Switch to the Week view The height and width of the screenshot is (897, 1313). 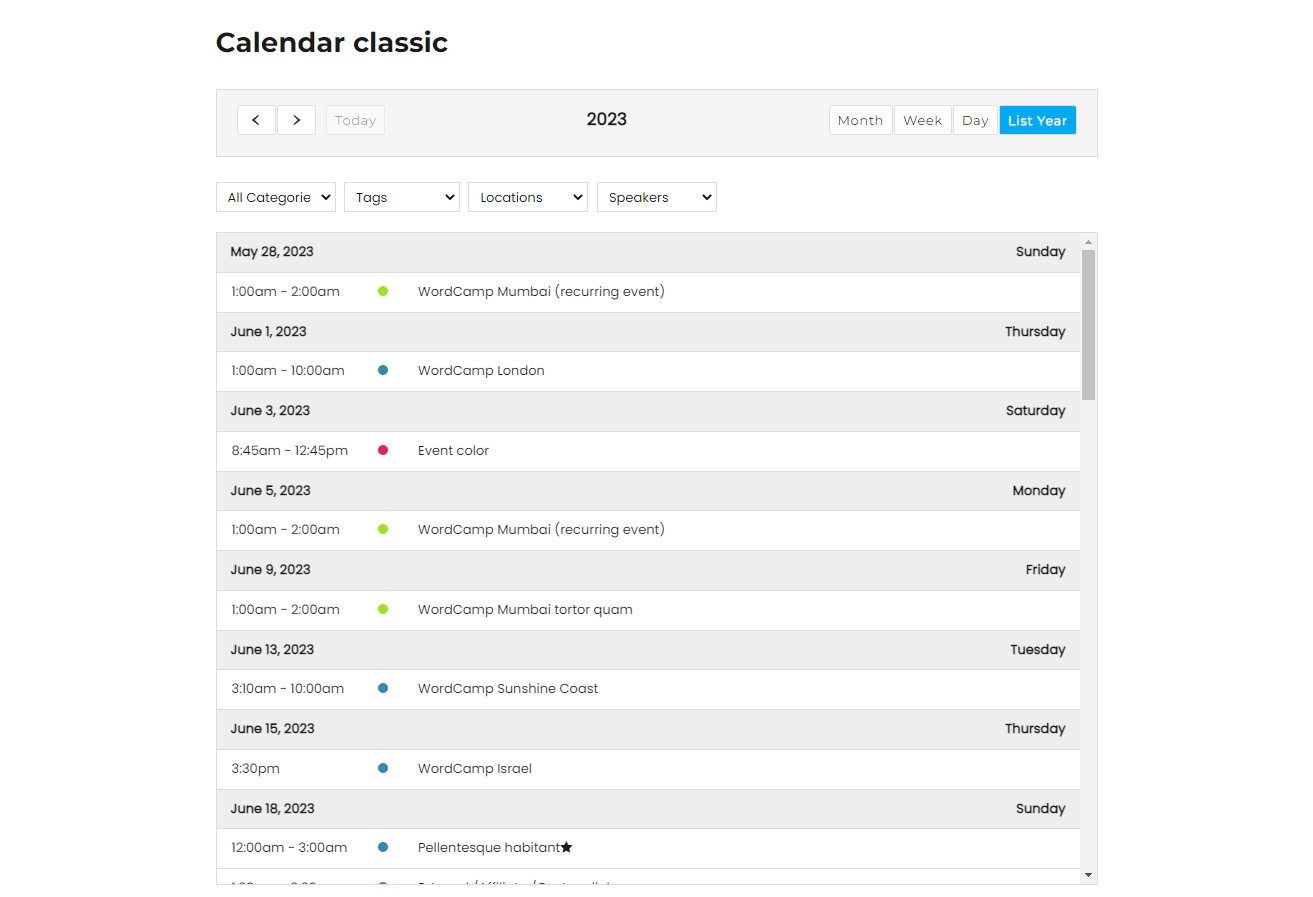click(922, 120)
